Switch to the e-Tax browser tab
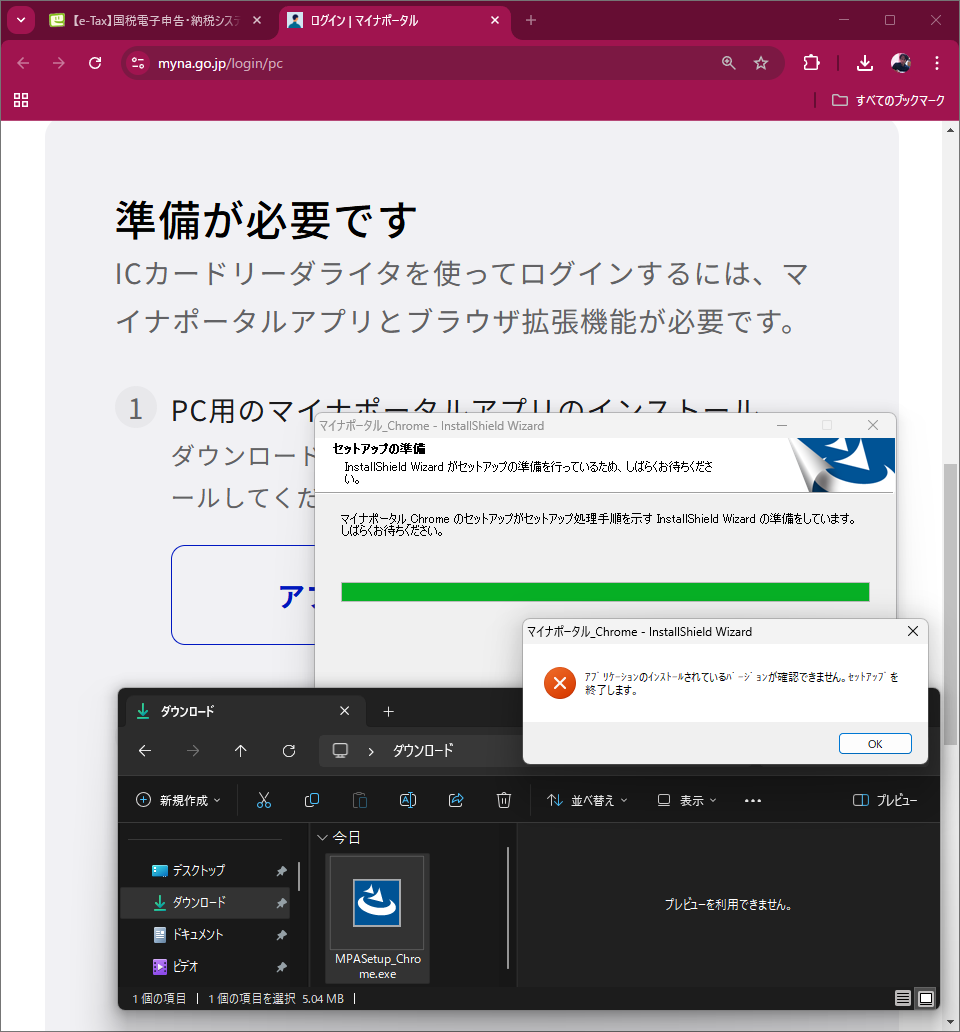The width and height of the screenshot is (960, 1032). [x=154, y=20]
